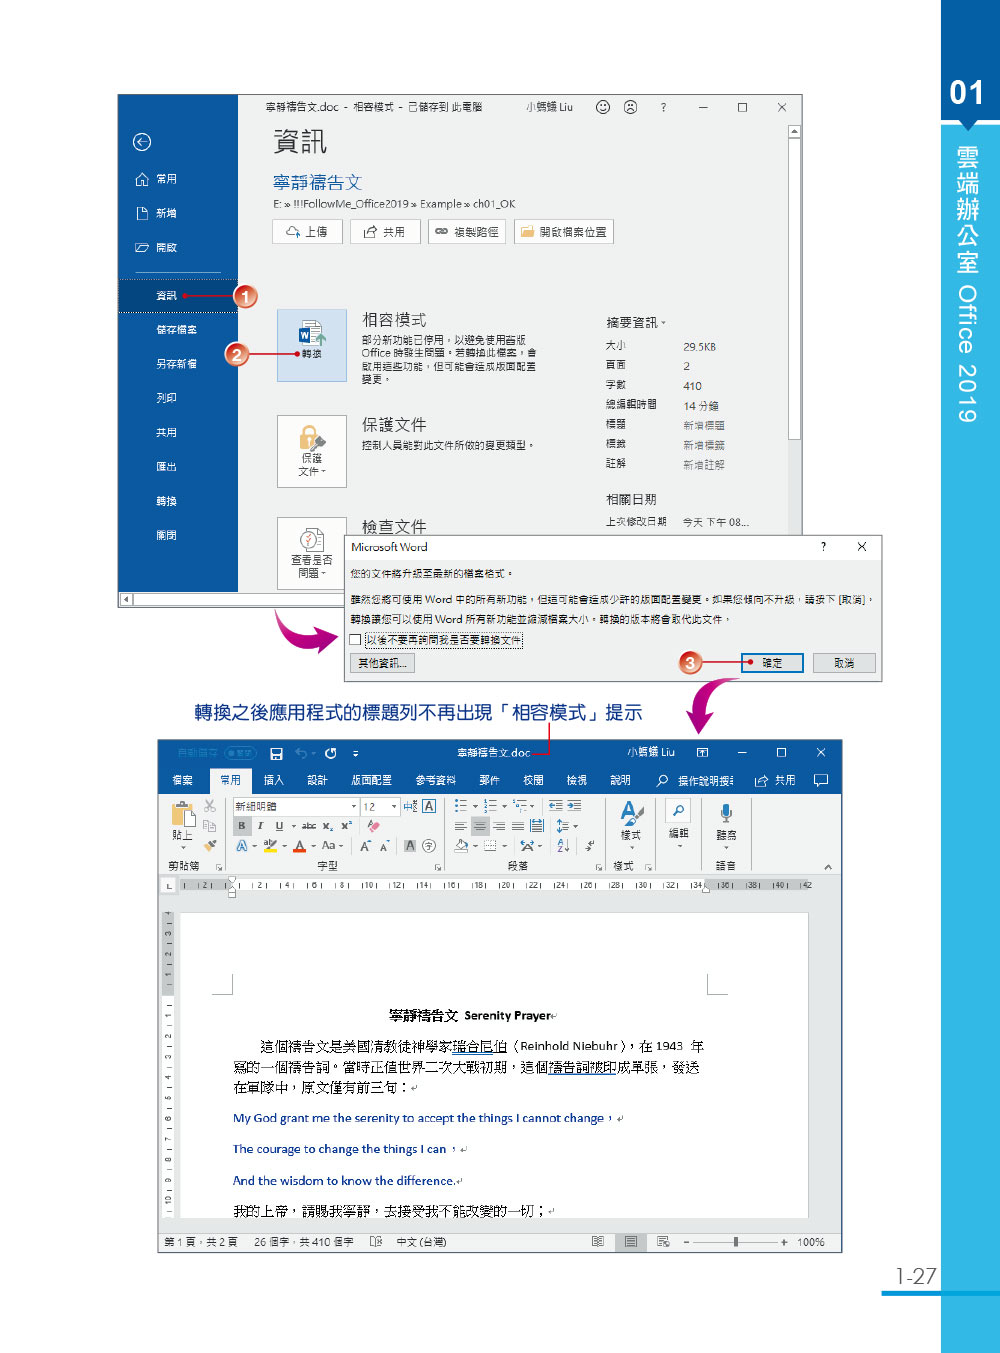1000x1353 pixels.
Task: Open the Insert (插入) ribbon tab
Action: pos(273,780)
